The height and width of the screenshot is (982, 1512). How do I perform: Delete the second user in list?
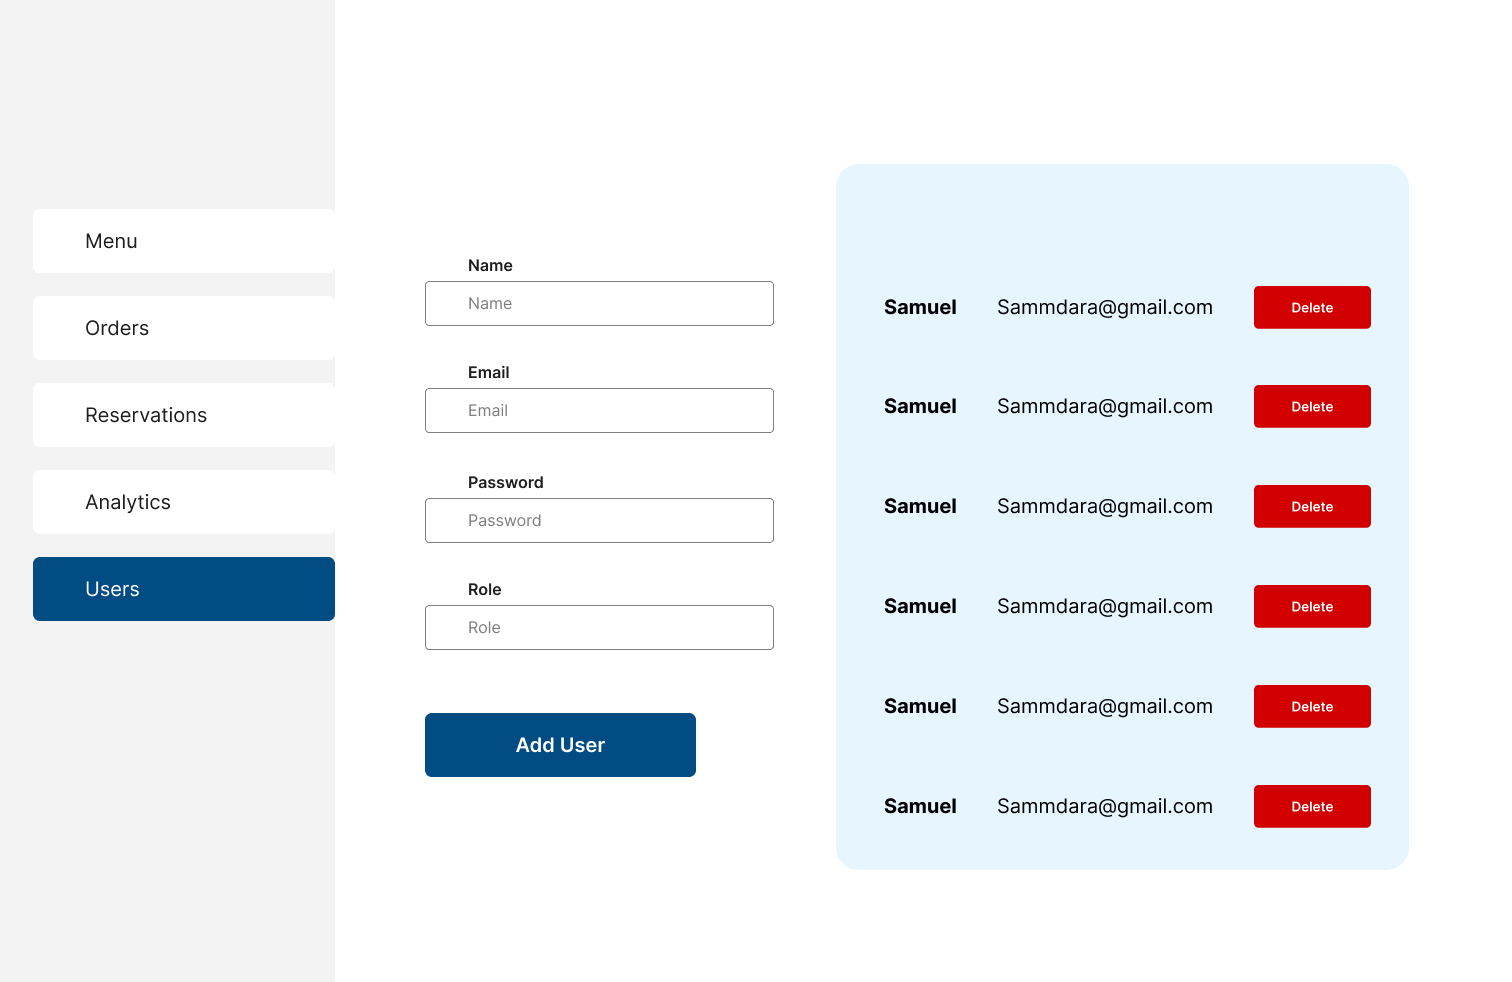pyautogui.click(x=1311, y=406)
